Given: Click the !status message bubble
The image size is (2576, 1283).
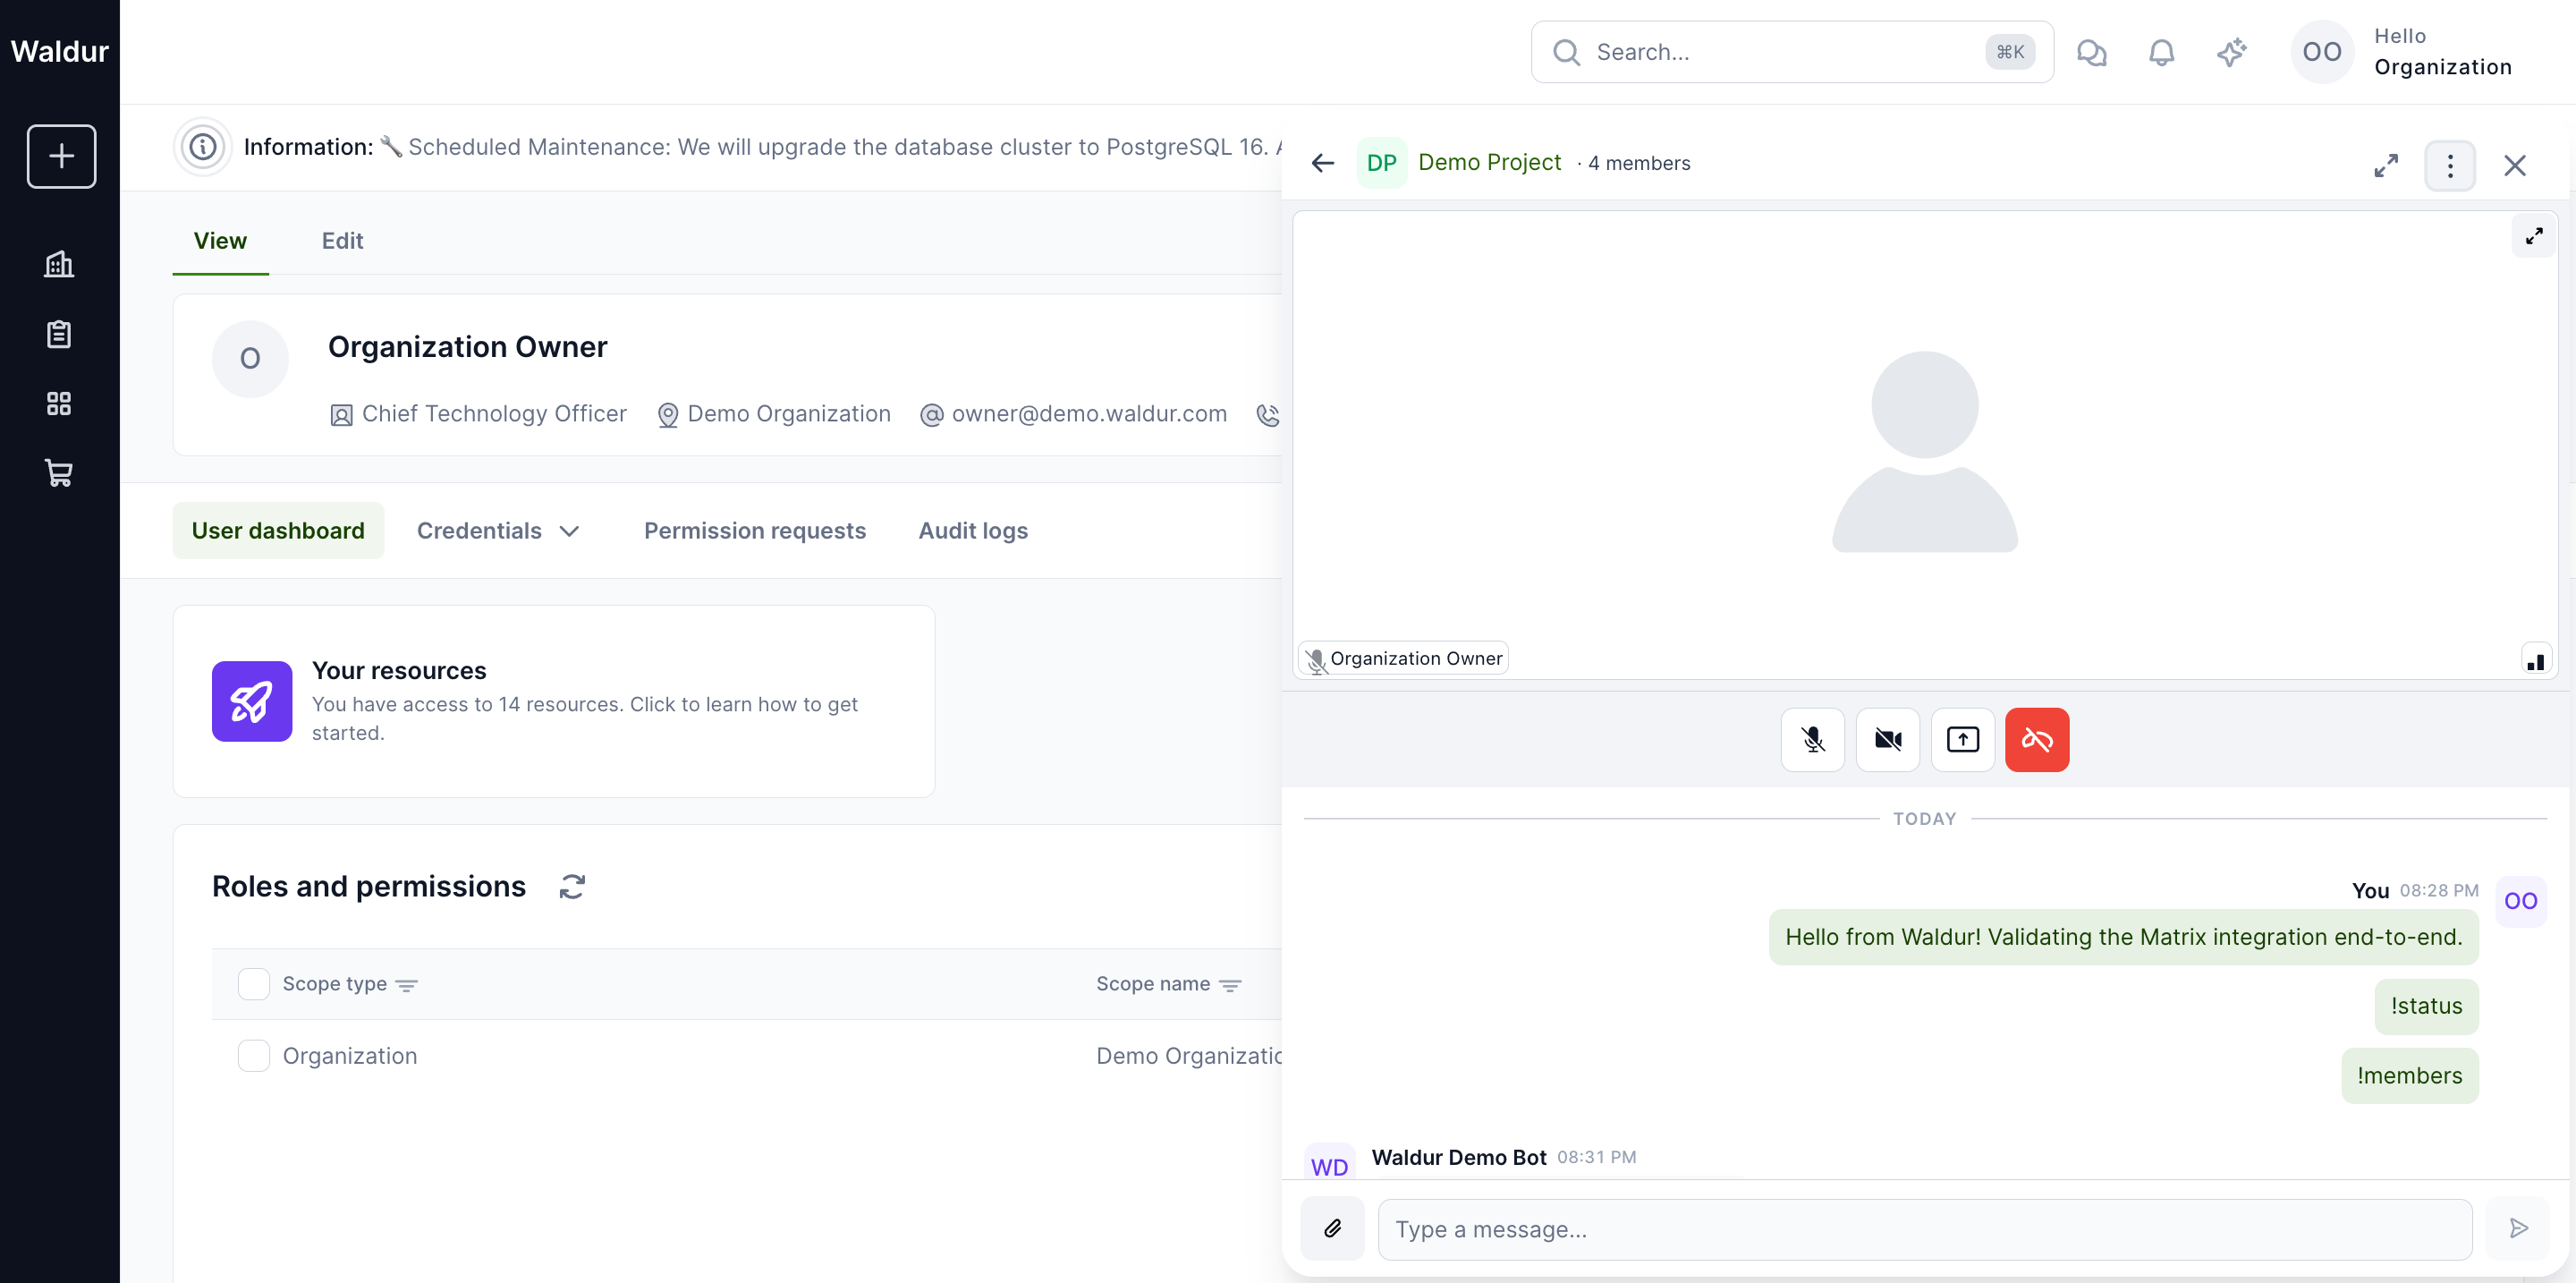Looking at the screenshot, I should click(x=2426, y=1006).
